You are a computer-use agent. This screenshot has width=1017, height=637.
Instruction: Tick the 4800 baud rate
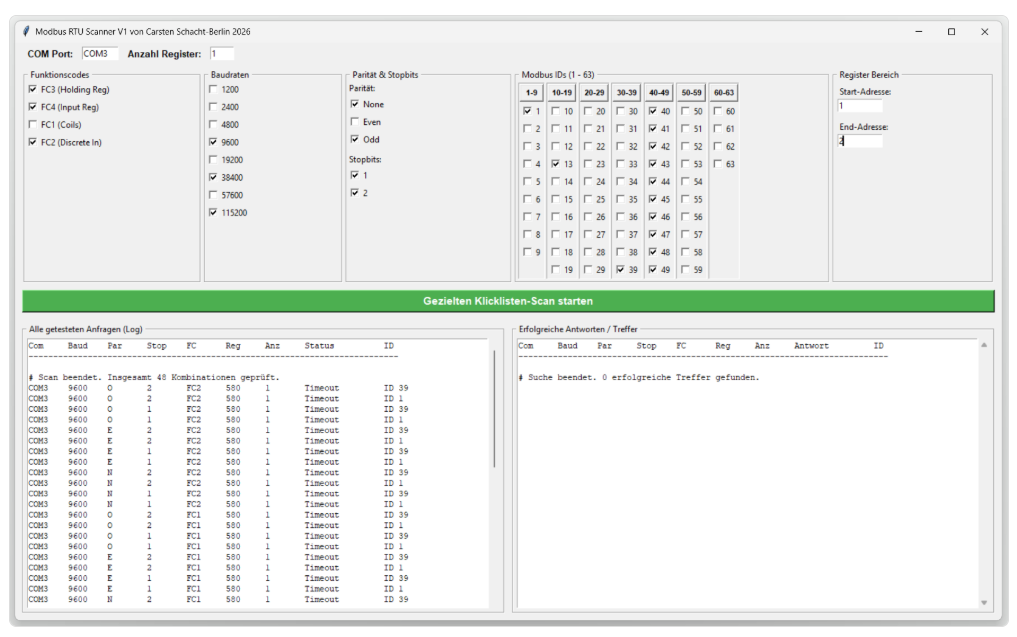[x=213, y=125]
